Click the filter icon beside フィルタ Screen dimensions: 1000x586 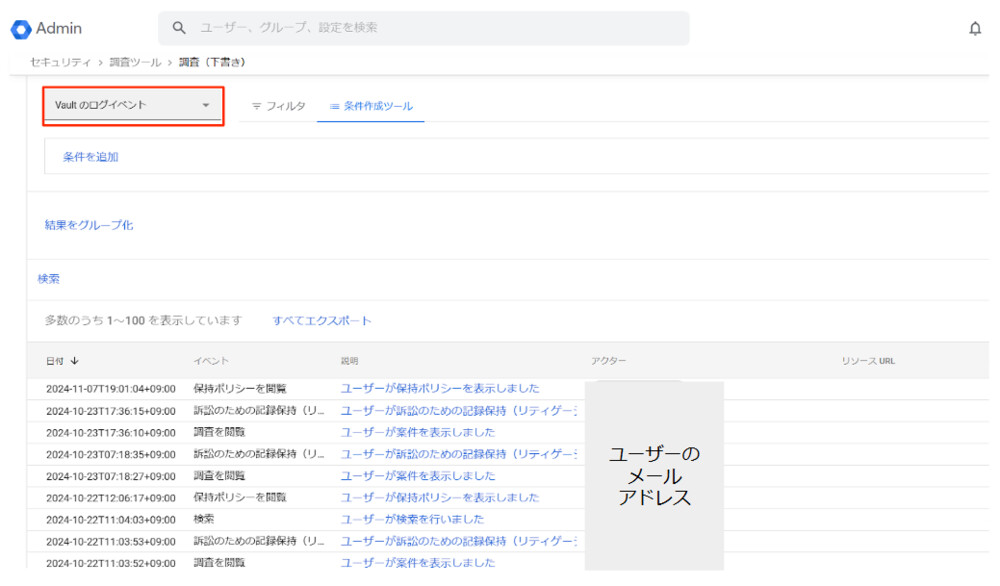click(256, 106)
